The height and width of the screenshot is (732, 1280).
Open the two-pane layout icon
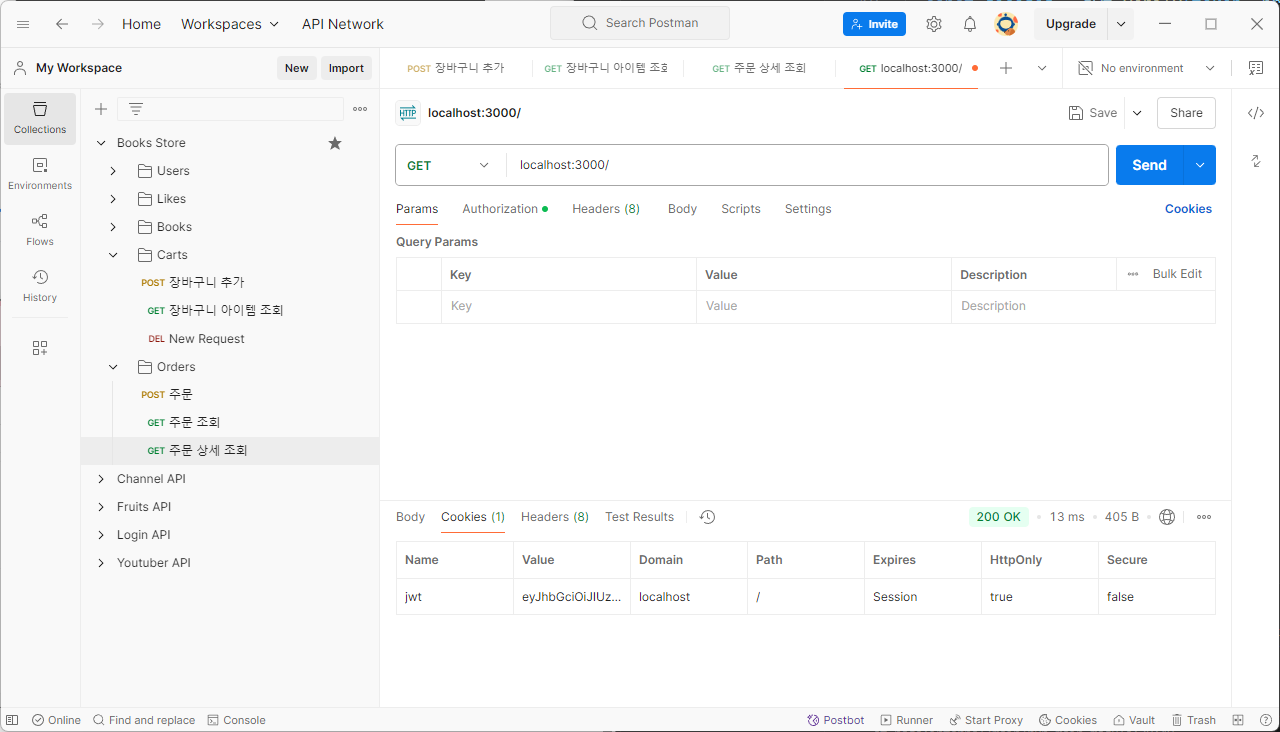pos(1238,720)
